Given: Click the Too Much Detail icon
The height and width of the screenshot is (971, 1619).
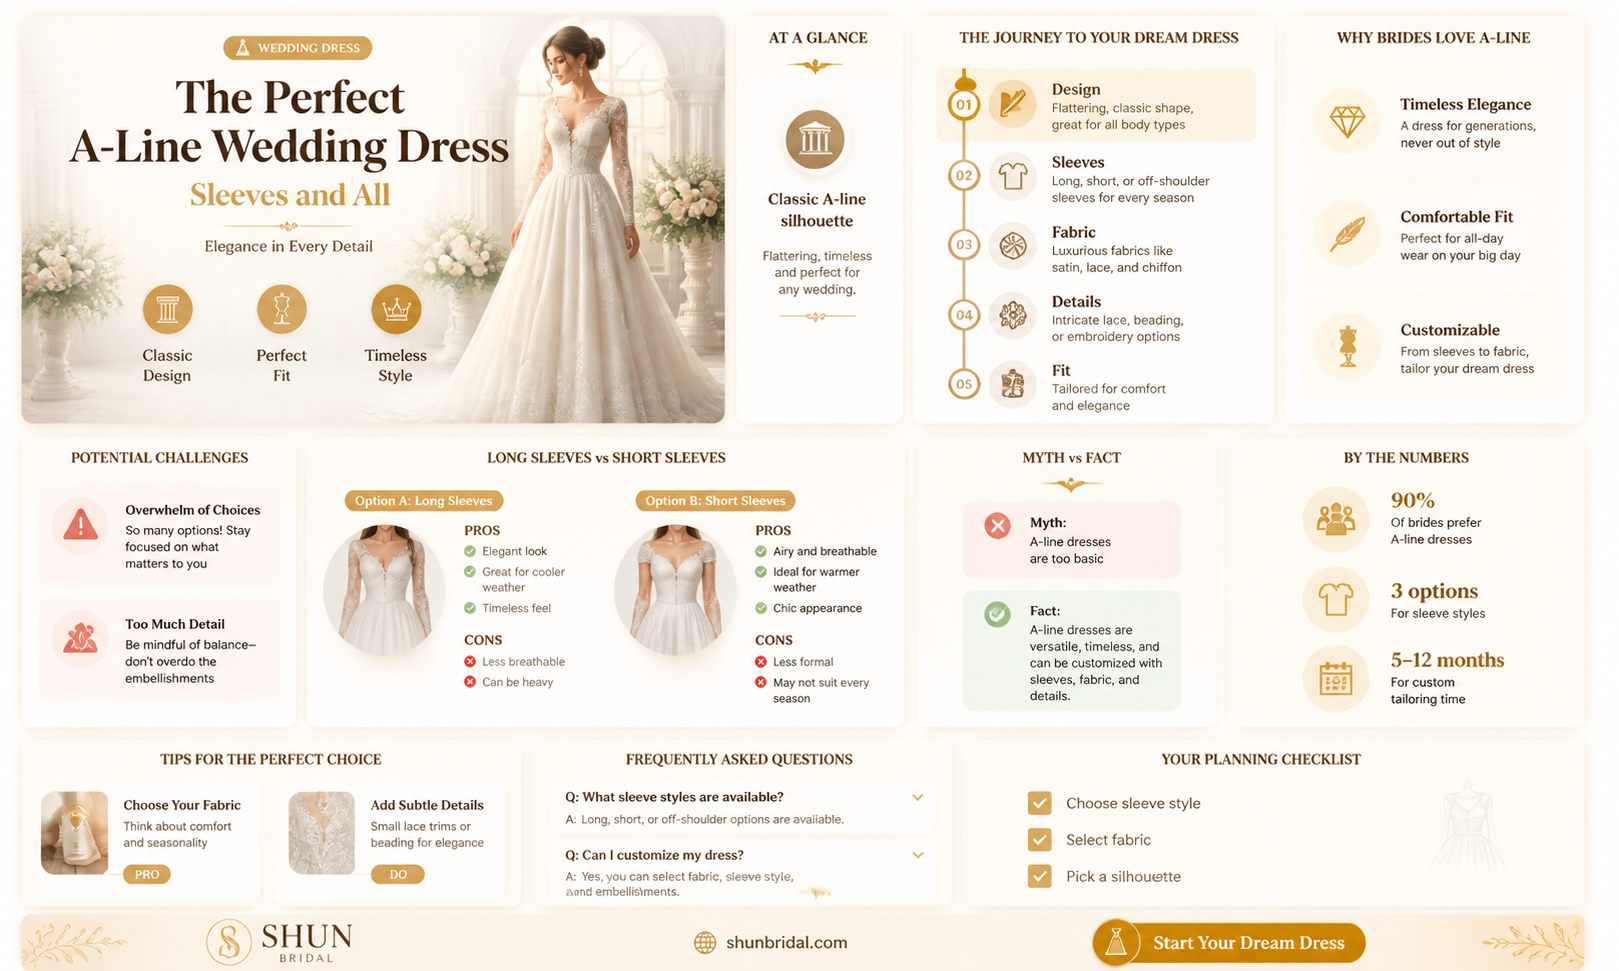Looking at the screenshot, I should point(80,637).
